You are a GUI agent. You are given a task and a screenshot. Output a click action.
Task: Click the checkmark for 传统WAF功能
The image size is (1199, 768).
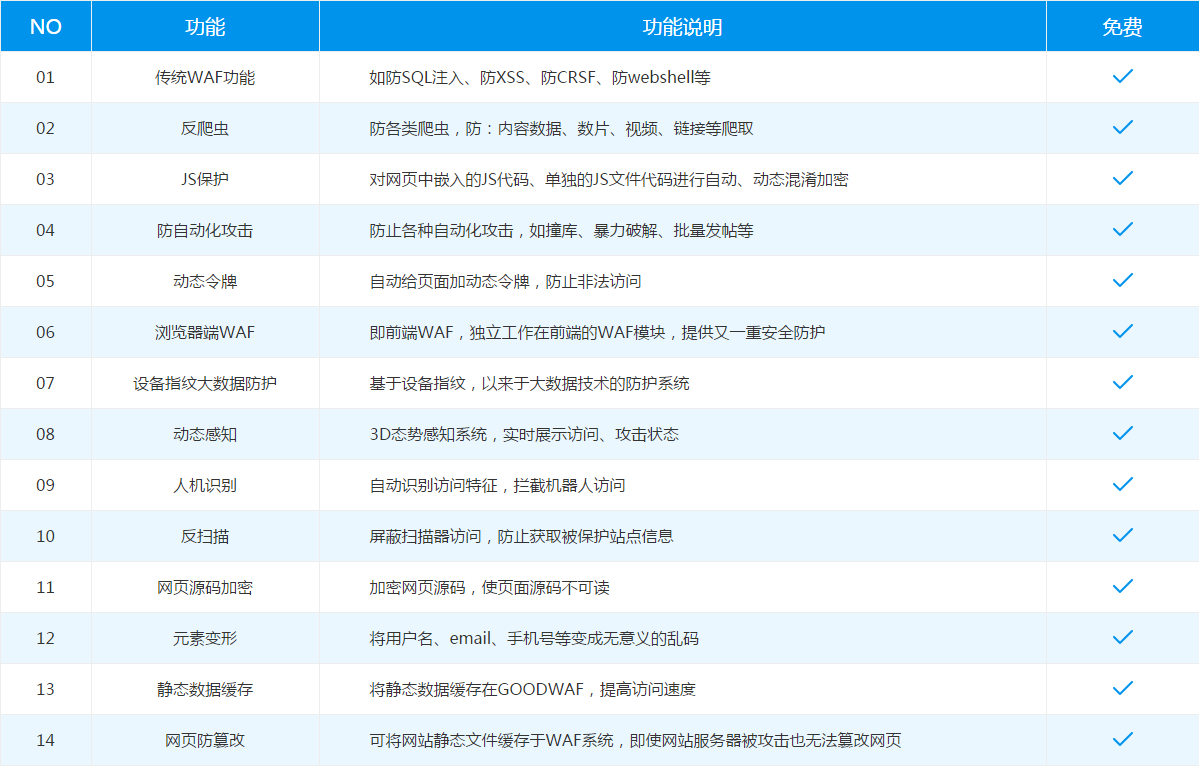(1122, 76)
